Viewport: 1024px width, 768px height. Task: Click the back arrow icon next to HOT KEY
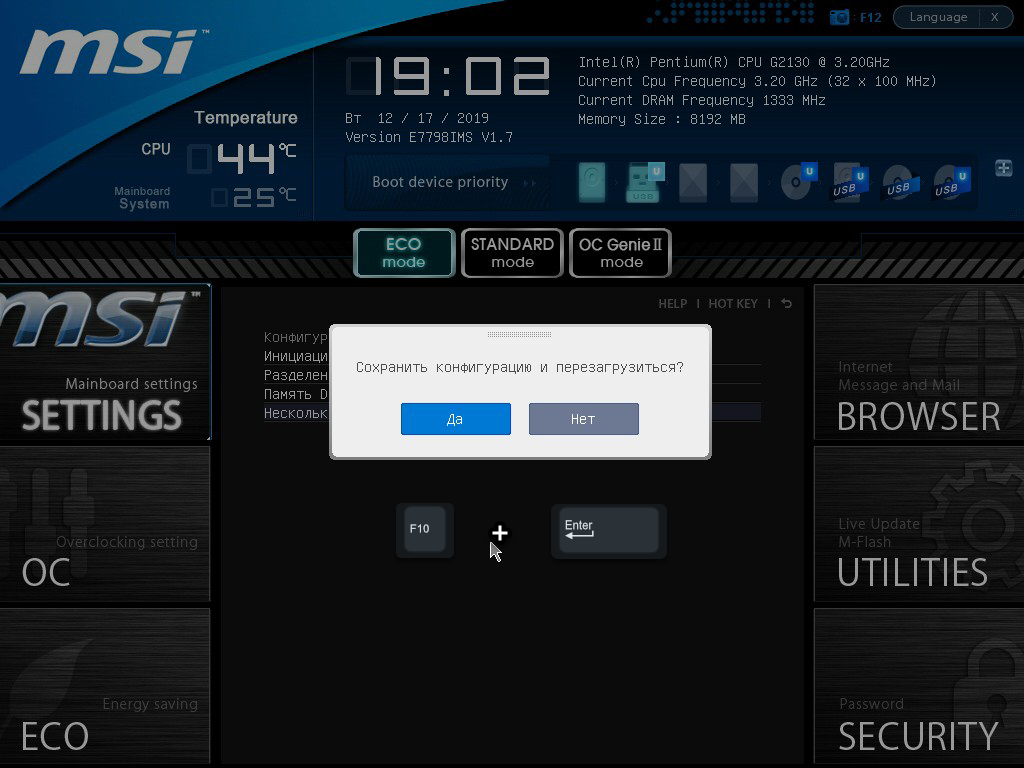pos(786,304)
